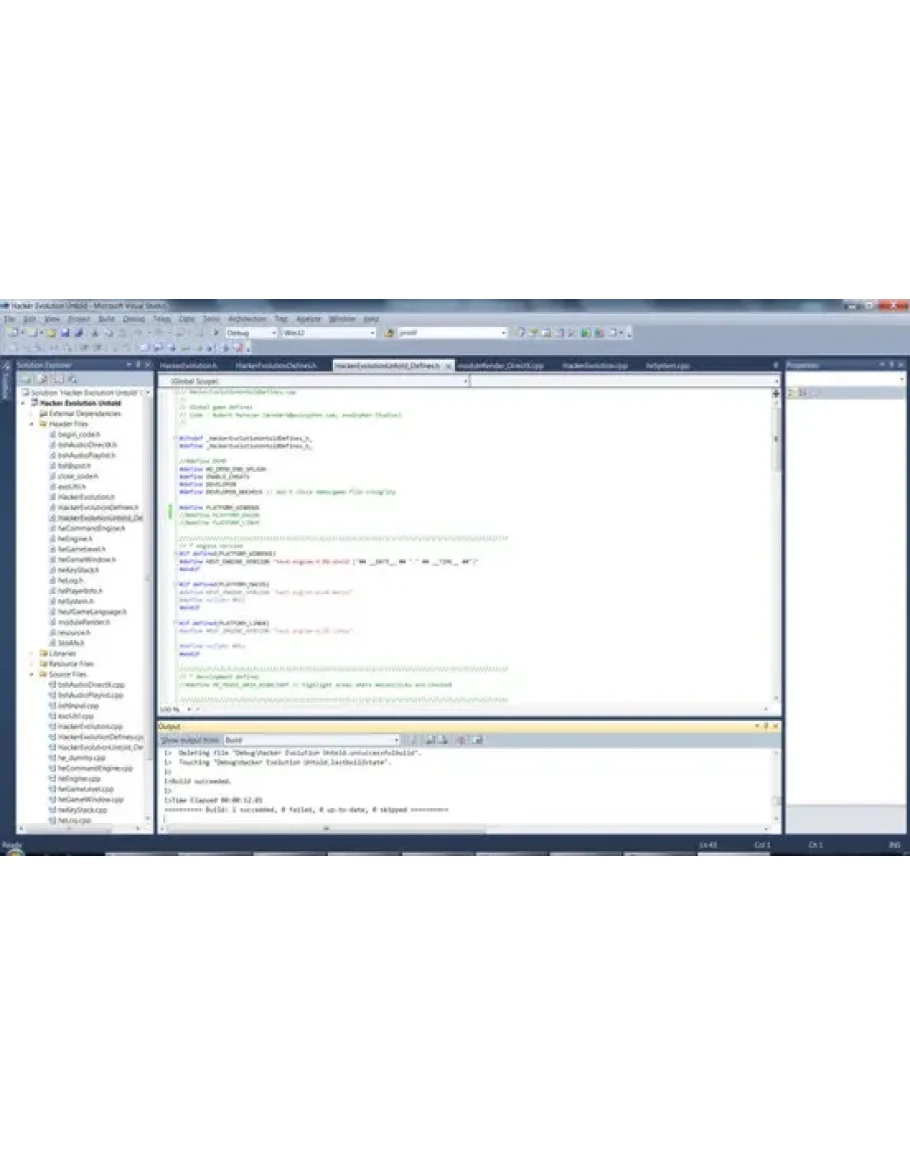The image size is (910, 1155).
Task: Switch to the HackerEvolution.cpp tab
Action: [594, 366]
